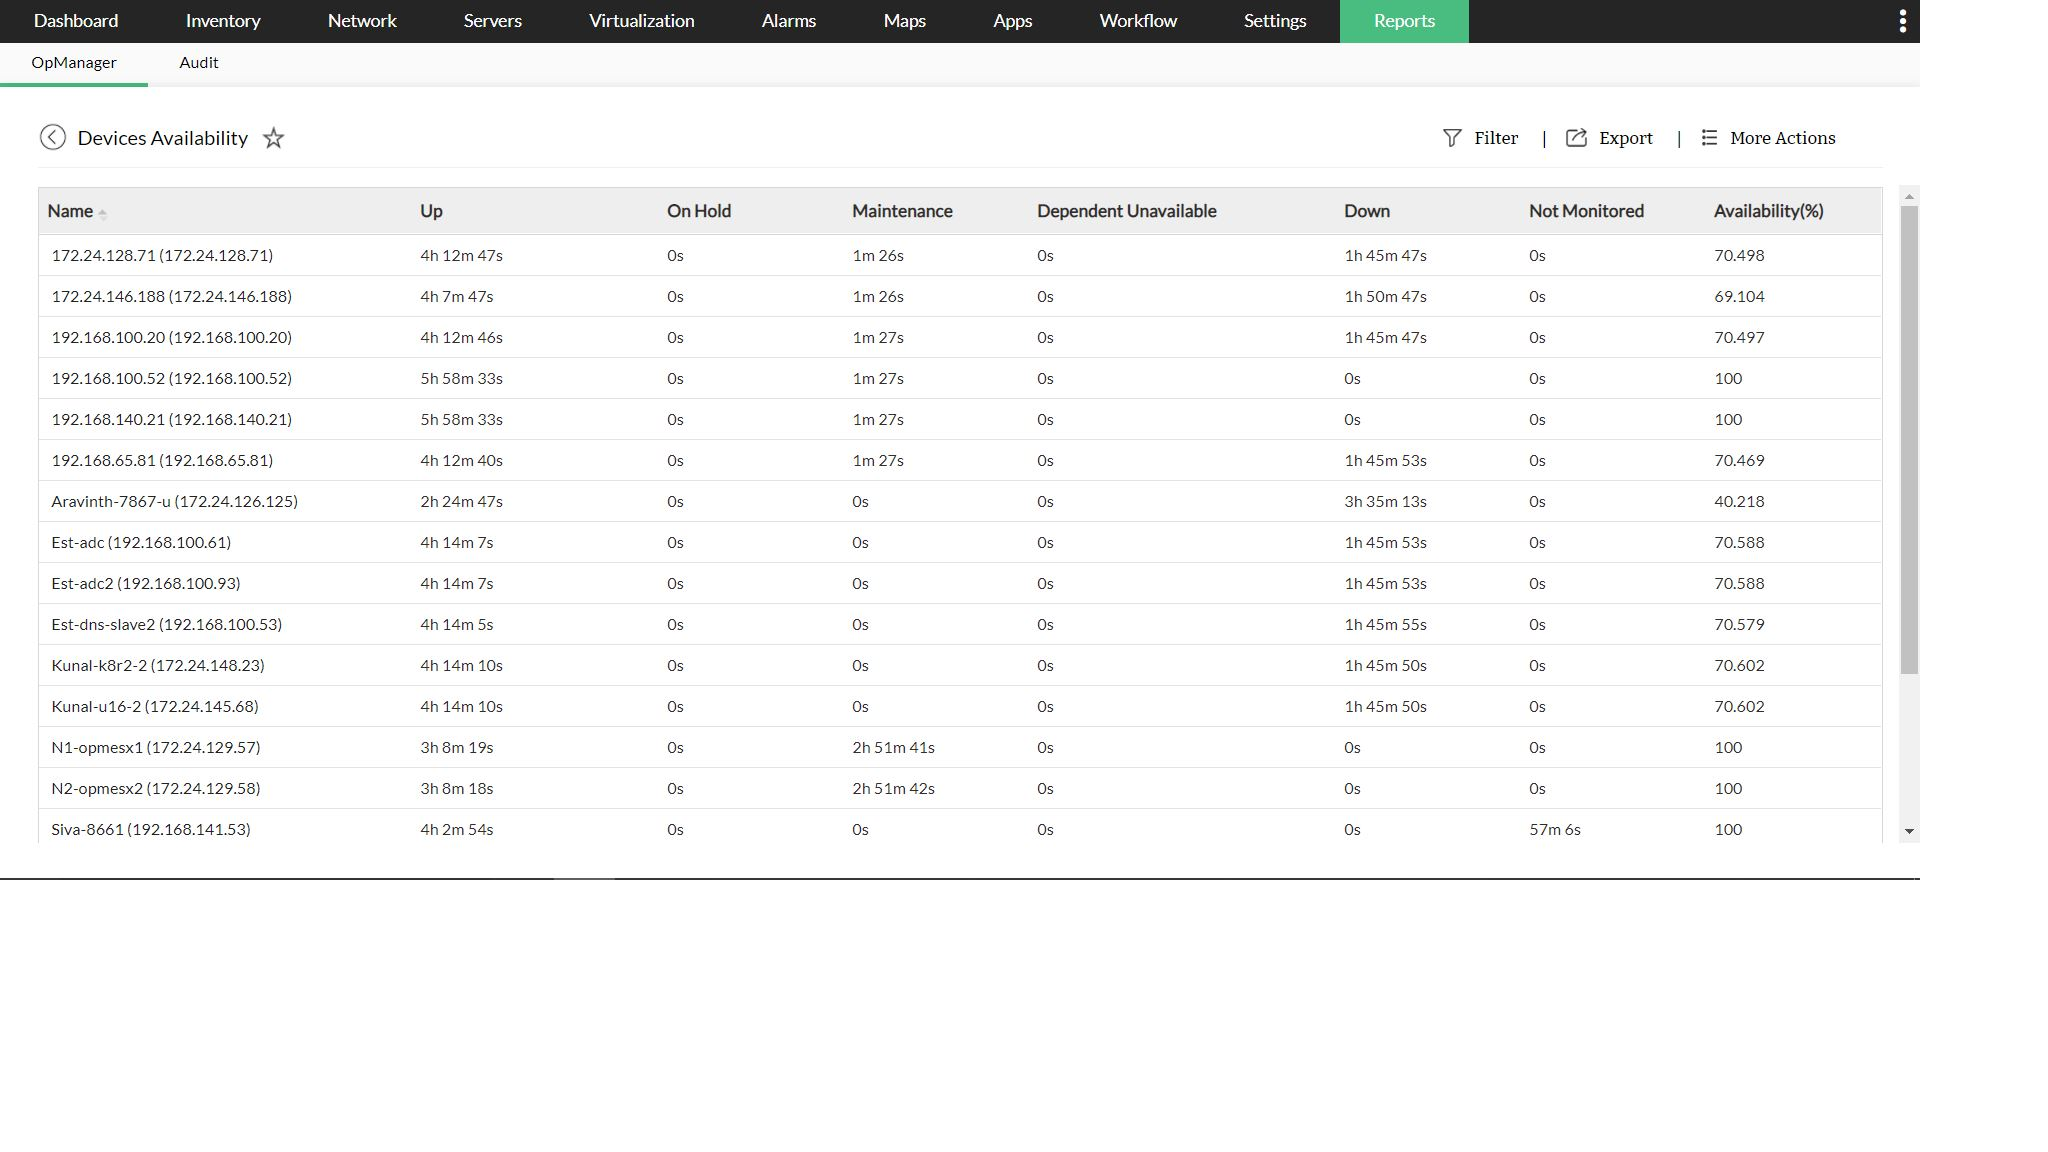The height and width of the screenshot is (1152, 2048).
Task: Mark Devices Availability report as favorite
Action: tap(273, 138)
